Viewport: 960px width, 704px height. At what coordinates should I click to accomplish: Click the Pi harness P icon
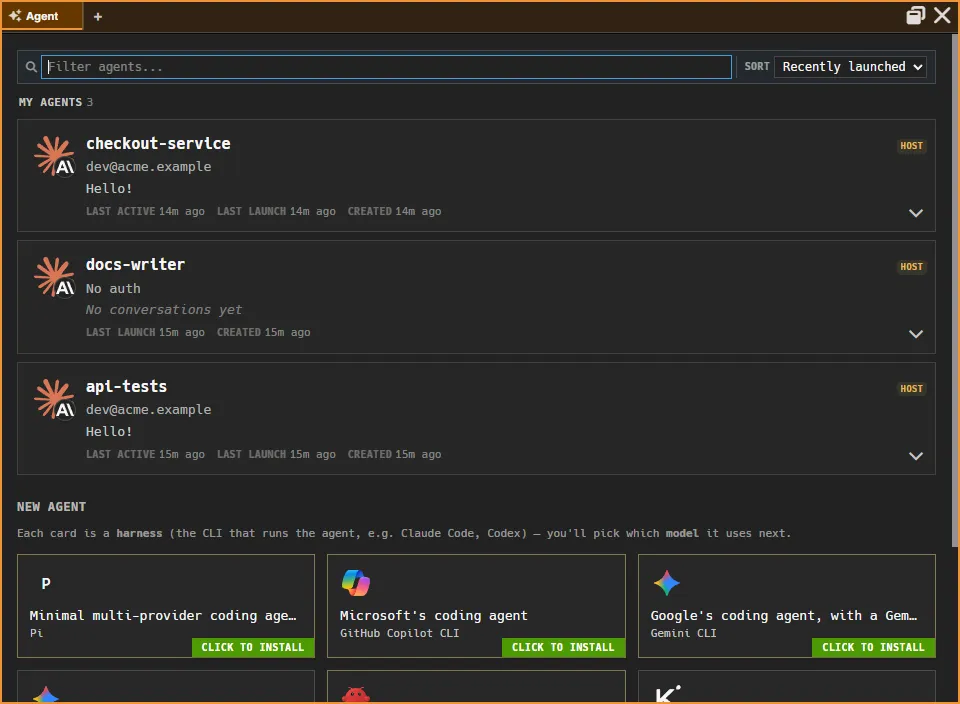(x=46, y=583)
